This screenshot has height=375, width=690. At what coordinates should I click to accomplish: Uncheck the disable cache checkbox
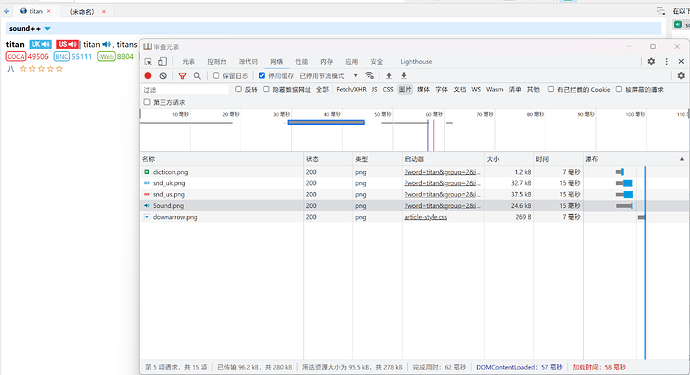point(262,76)
